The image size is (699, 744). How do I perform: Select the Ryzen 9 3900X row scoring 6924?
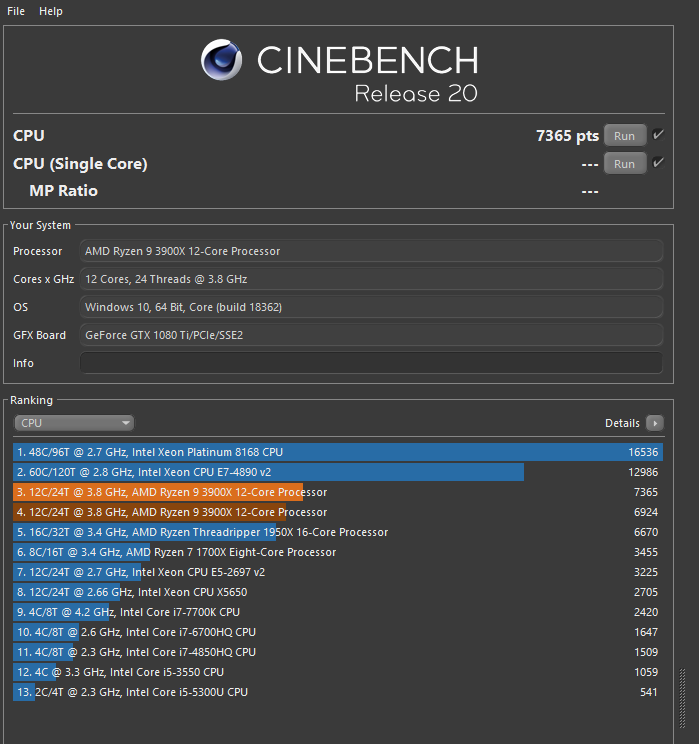[x=338, y=512]
